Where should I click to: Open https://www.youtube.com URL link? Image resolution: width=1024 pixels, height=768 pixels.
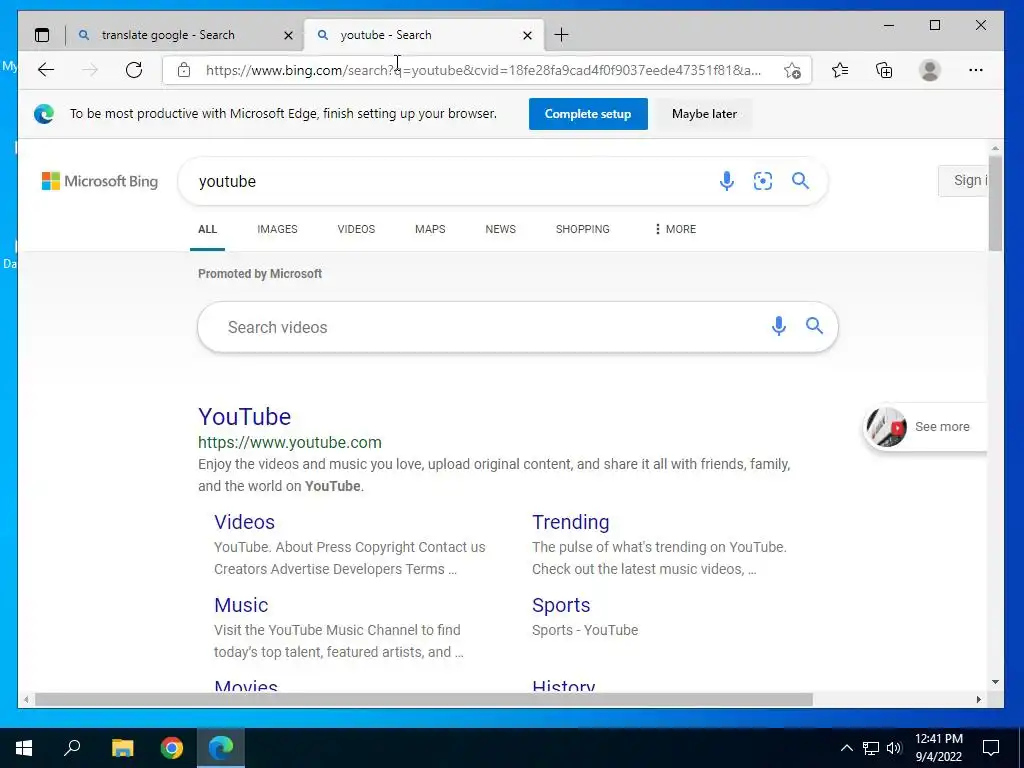click(x=289, y=442)
